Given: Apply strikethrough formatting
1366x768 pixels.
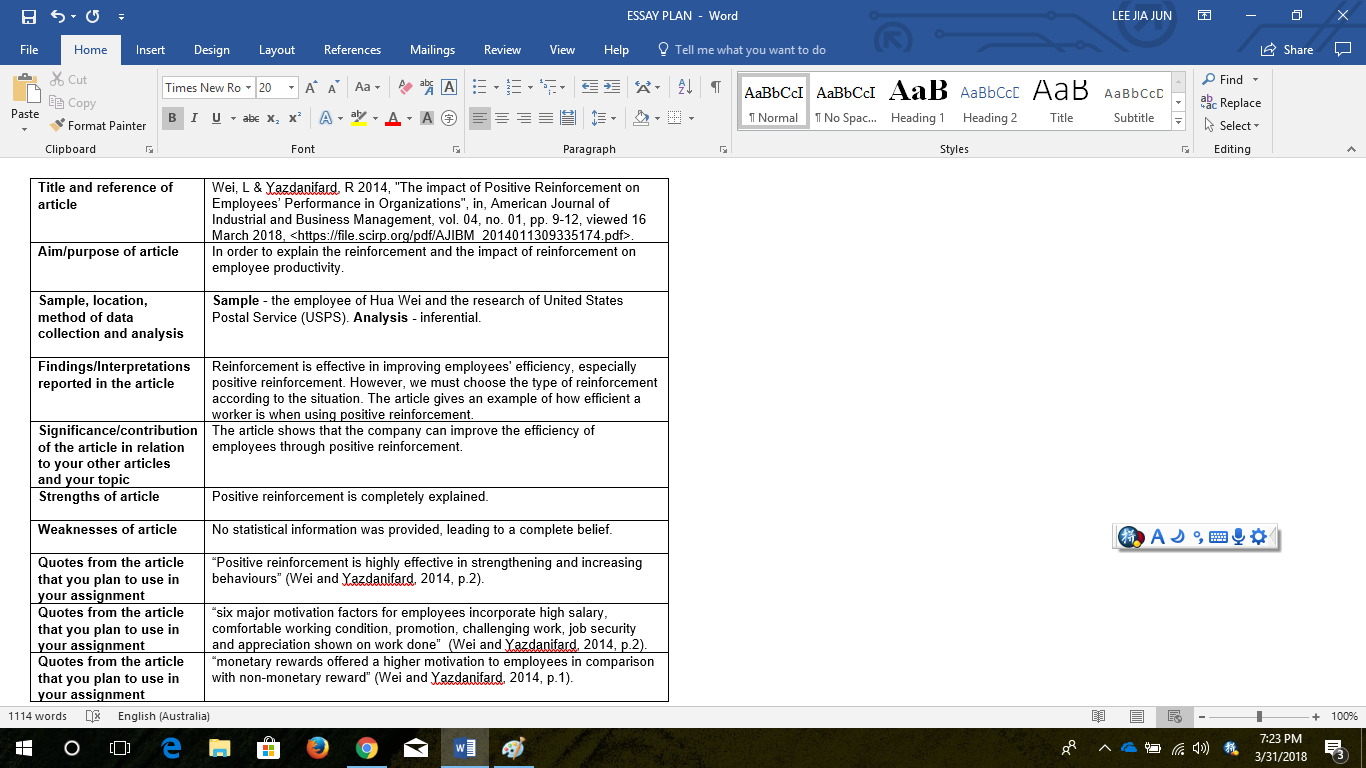Looking at the screenshot, I should (250, 118).
